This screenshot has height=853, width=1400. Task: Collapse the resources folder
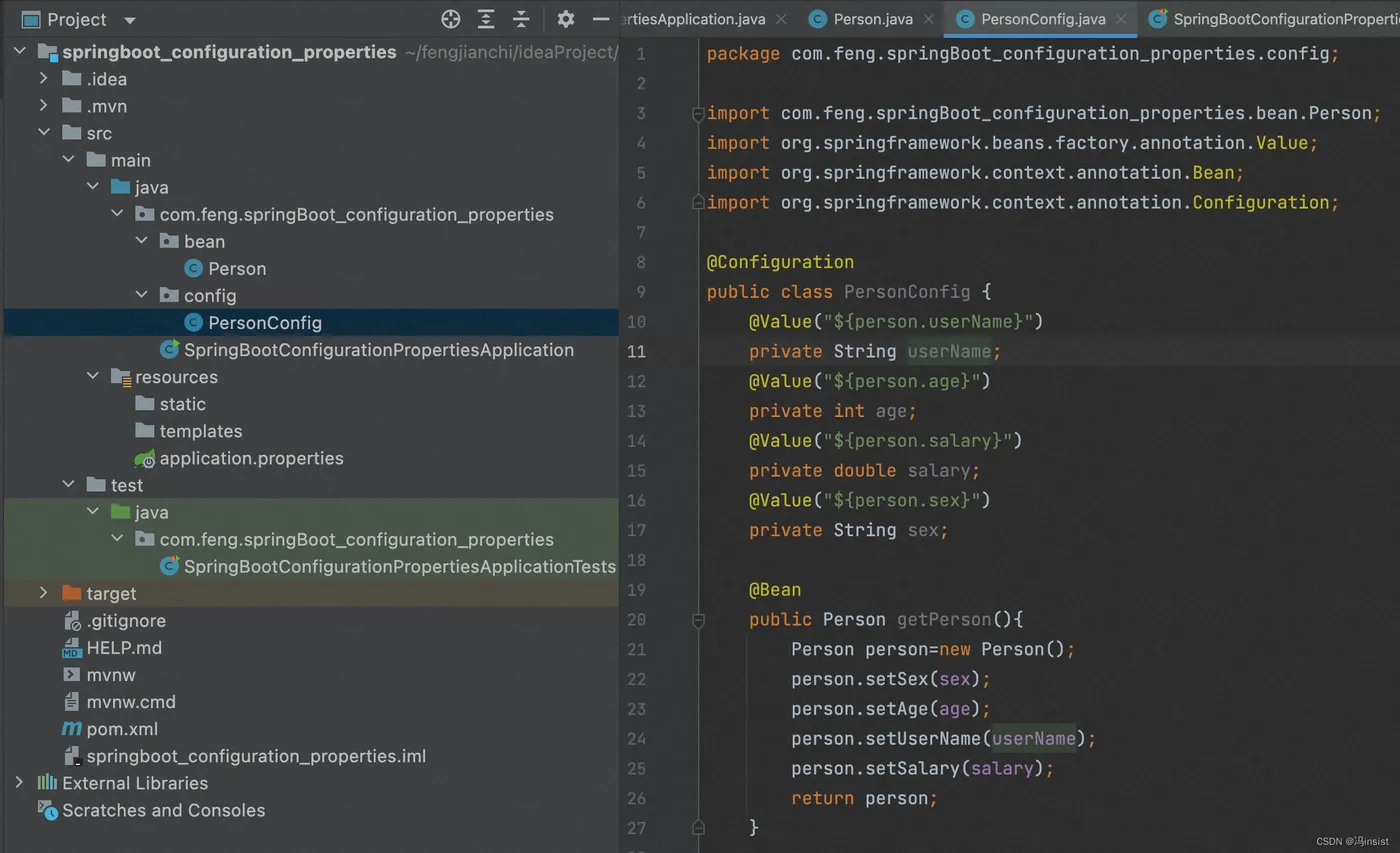(x=93, y=376)
